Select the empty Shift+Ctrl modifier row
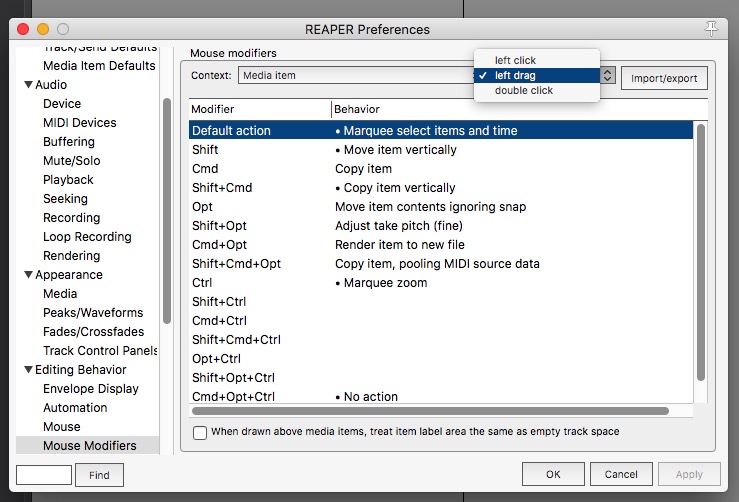Viewport: 739px width, 502px height. [x=441, y=302]
